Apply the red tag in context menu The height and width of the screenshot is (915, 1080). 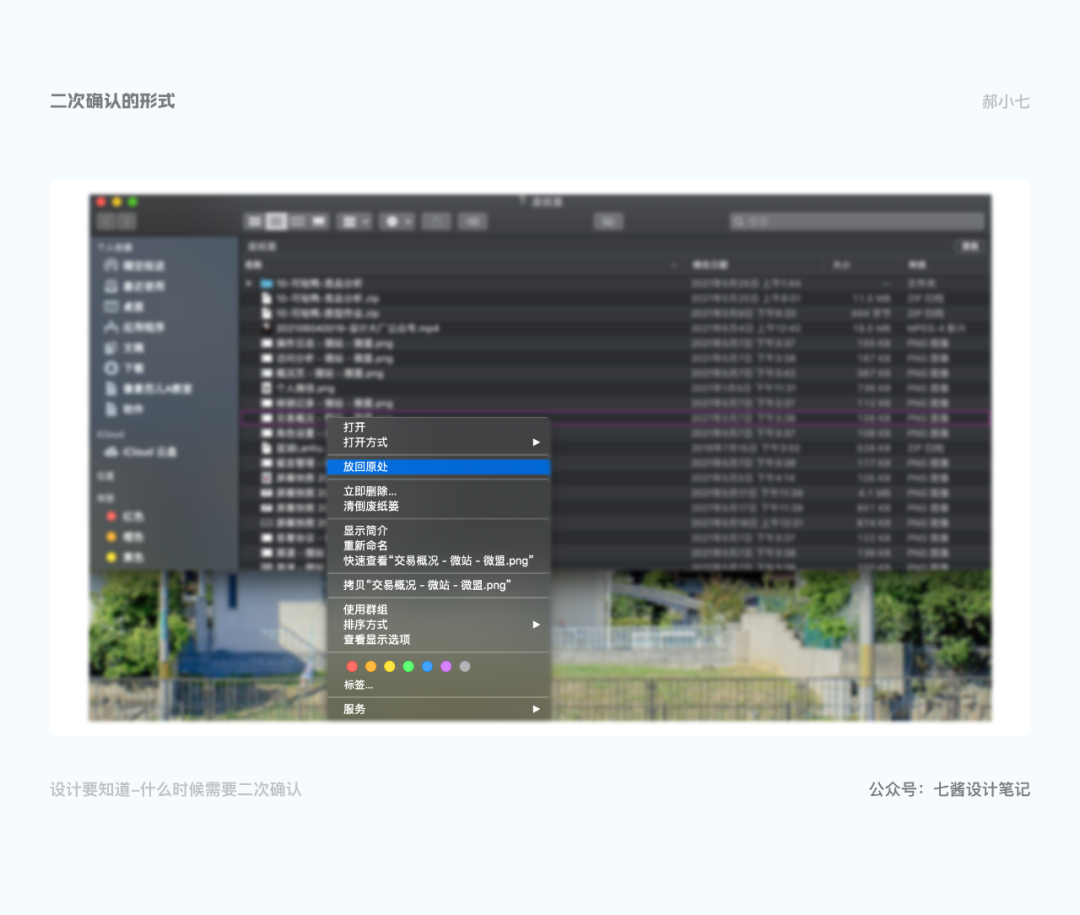pos(352,667)
